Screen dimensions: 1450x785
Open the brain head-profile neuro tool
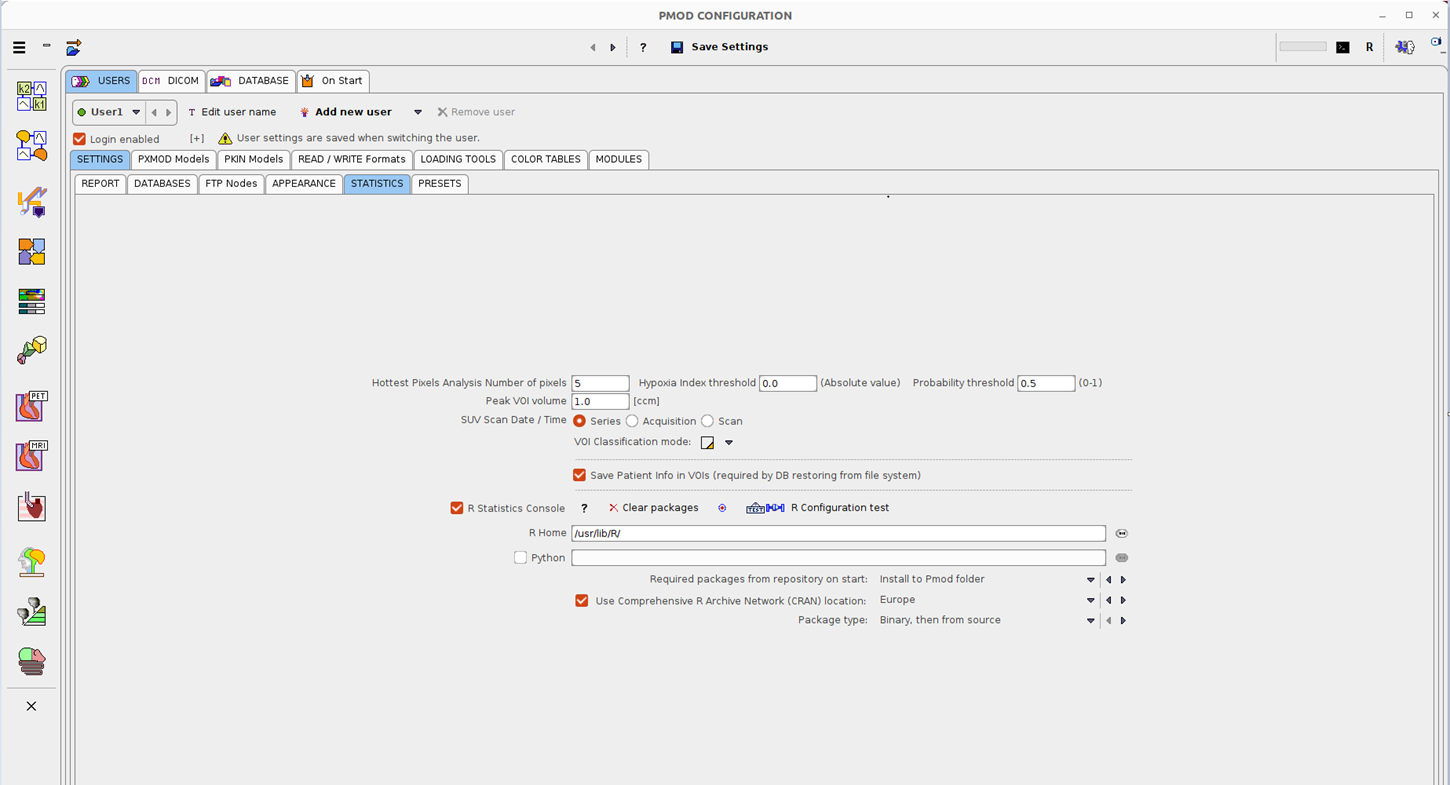click(x=32, y=562)
